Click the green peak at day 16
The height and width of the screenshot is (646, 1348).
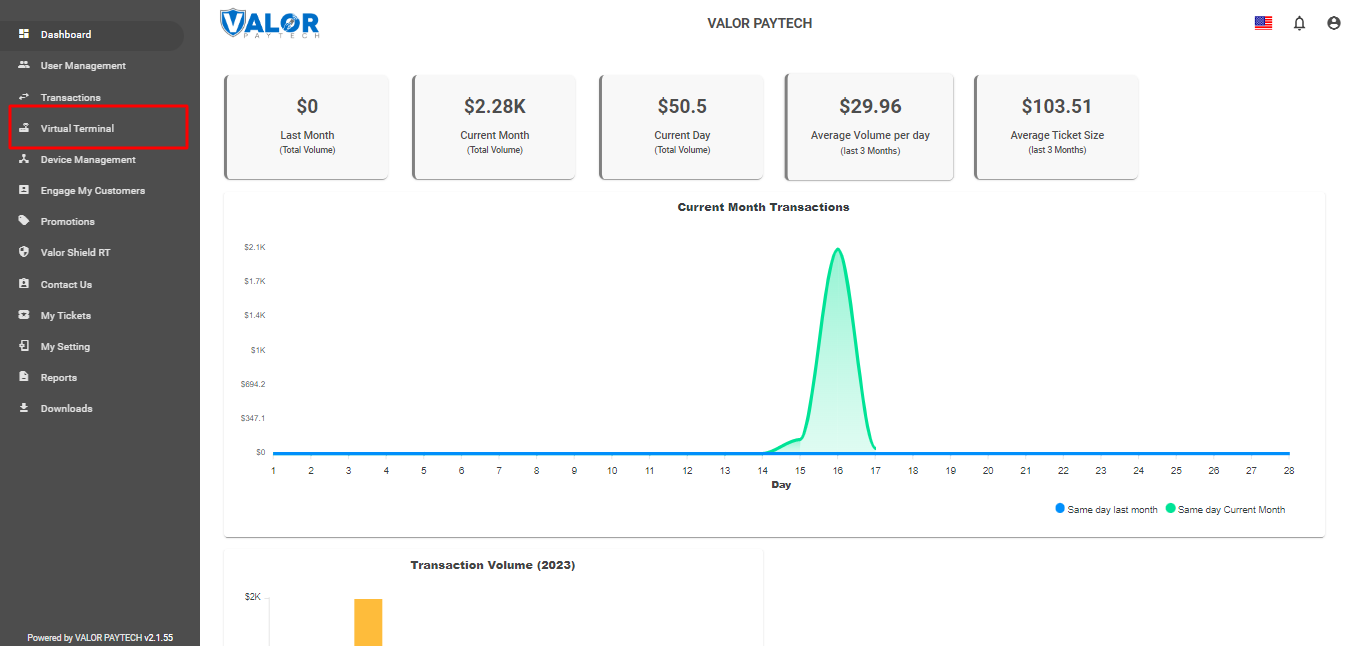click(x=838, y=250)
